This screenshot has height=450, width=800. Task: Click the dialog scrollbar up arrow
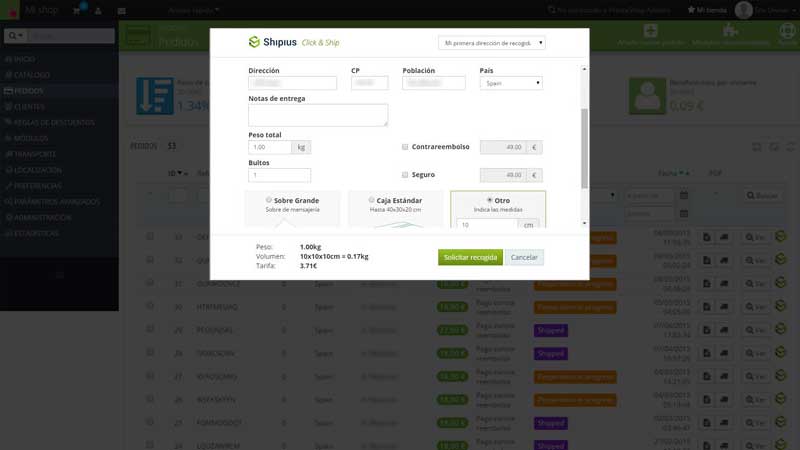click(584, 69)
